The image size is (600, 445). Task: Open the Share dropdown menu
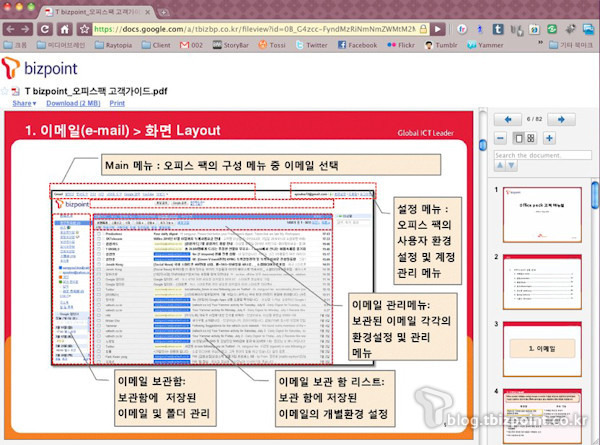[24, 103]
